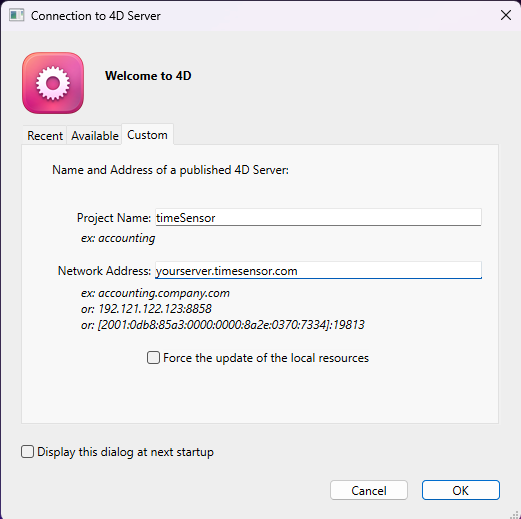521x519 pixels.
Task: Click the IPv6 example address text
Action: pos(223,325)
